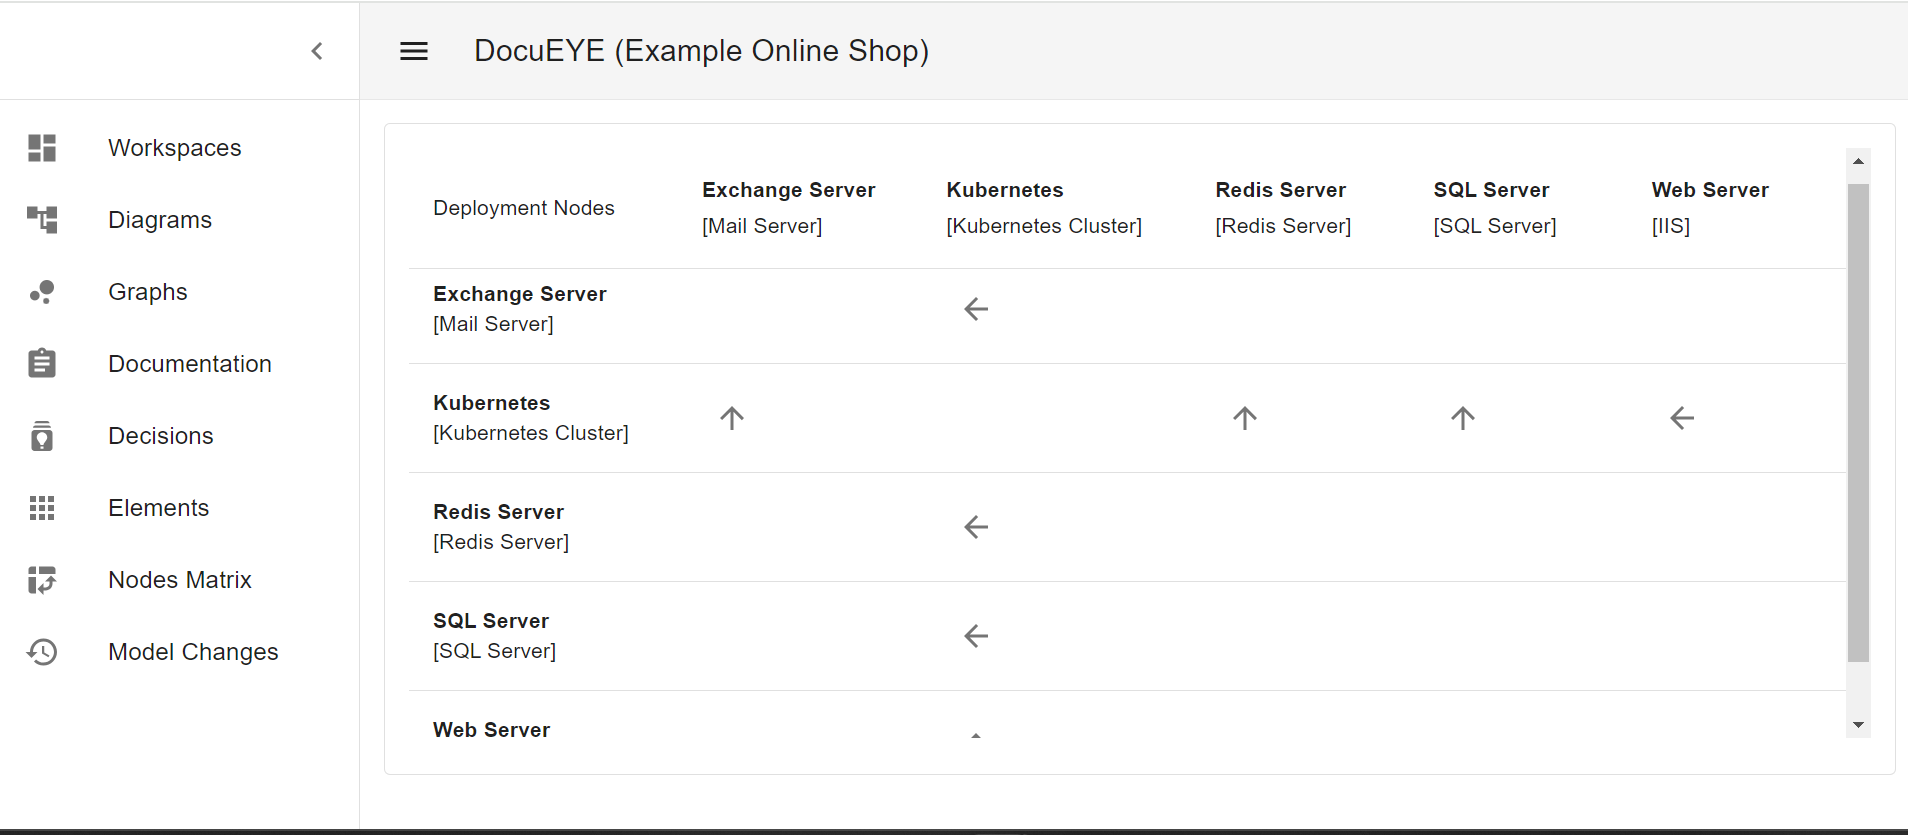Click left arrow under Web Server column
Screen dimensions: 1908x835
click(1682, 418)
